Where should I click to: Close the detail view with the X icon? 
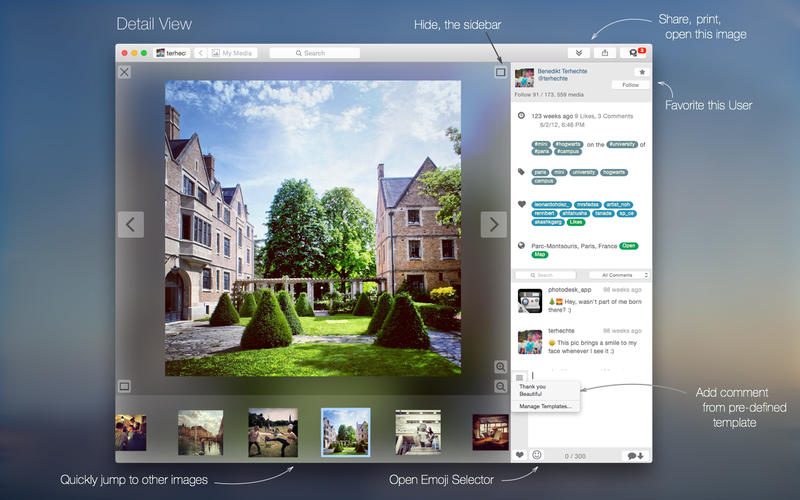[x=124, y=72]
